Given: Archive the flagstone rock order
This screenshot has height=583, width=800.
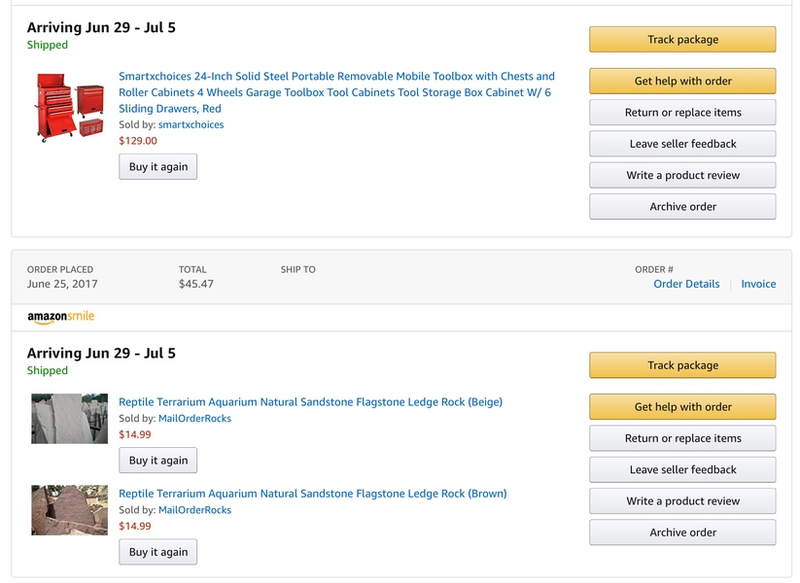Looking at the screenshot, I should [682, 532].
